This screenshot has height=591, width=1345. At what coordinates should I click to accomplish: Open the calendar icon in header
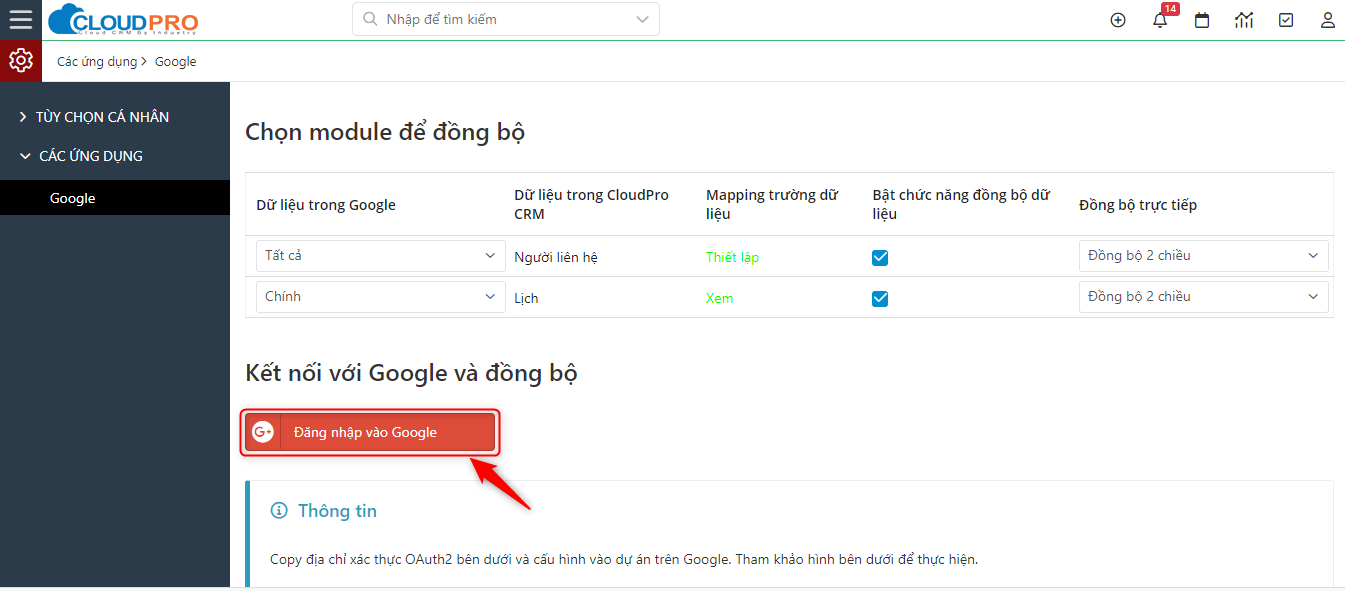coord(1202,20)
